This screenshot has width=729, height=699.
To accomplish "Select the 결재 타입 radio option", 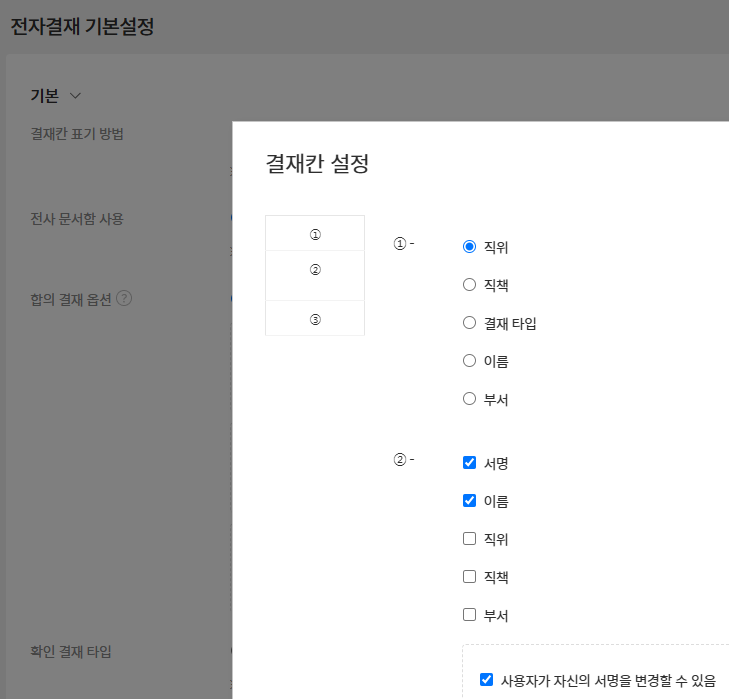I will click(469, 323).
